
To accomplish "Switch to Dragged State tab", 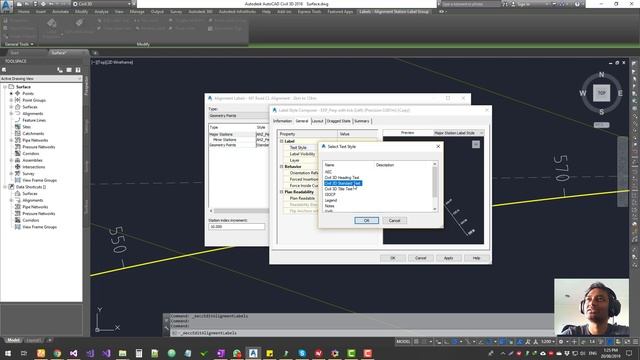I will pyautogui.click(x=338, y=121).
